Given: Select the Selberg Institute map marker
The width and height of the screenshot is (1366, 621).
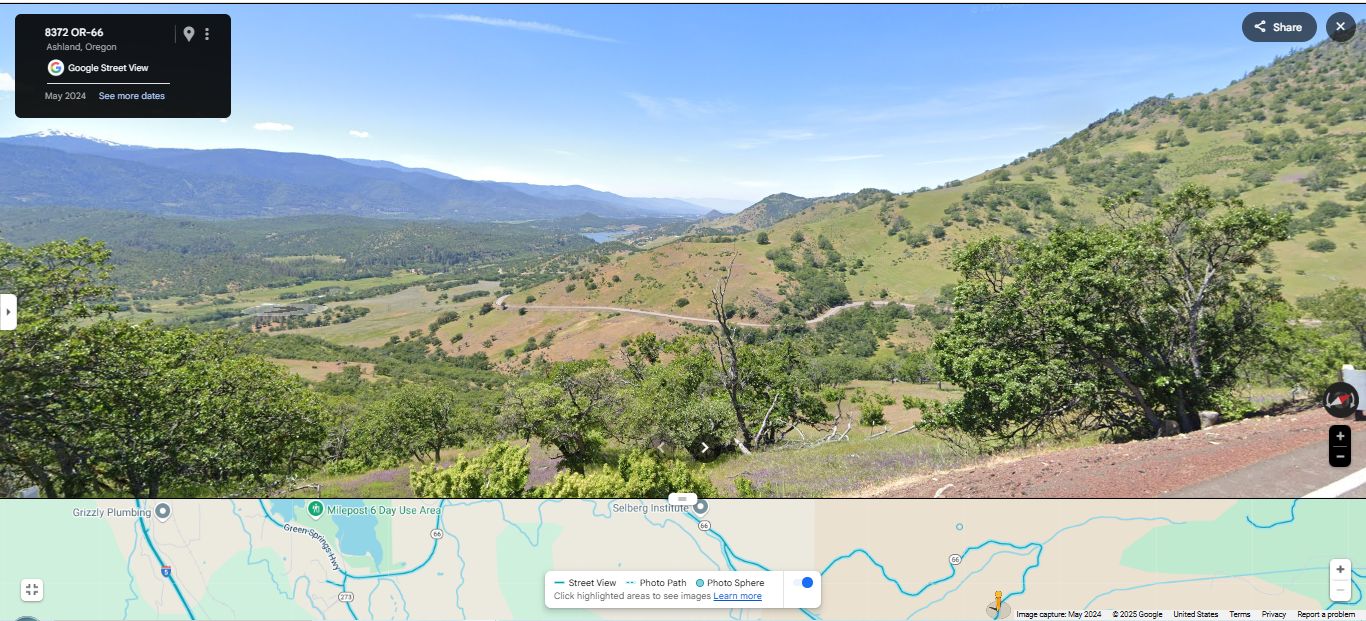Looking at the screenshot, I should coord(701,507).
